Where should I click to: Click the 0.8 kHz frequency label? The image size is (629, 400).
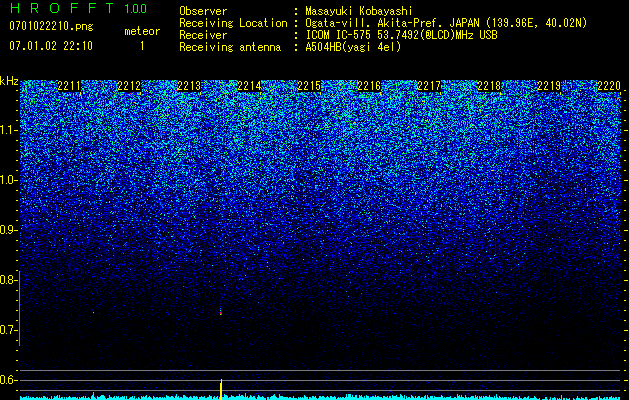(x=8, y=280)
